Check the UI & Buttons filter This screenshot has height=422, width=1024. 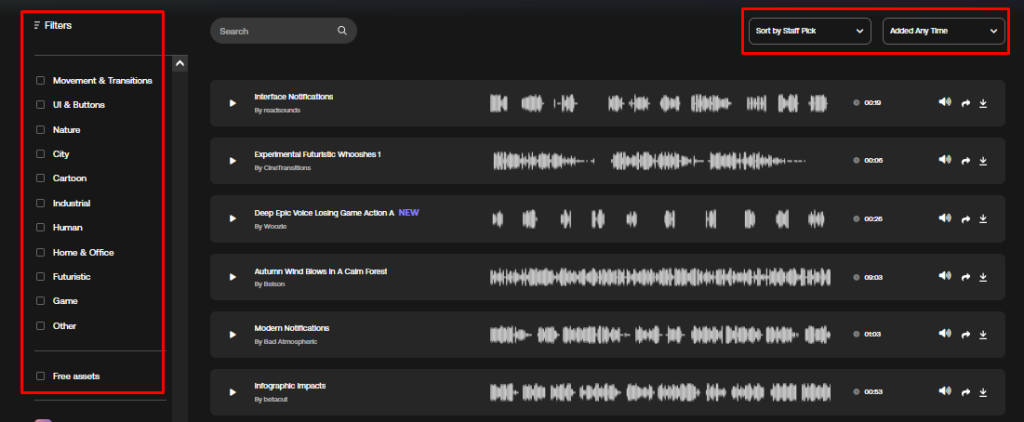tap(40, 105)
